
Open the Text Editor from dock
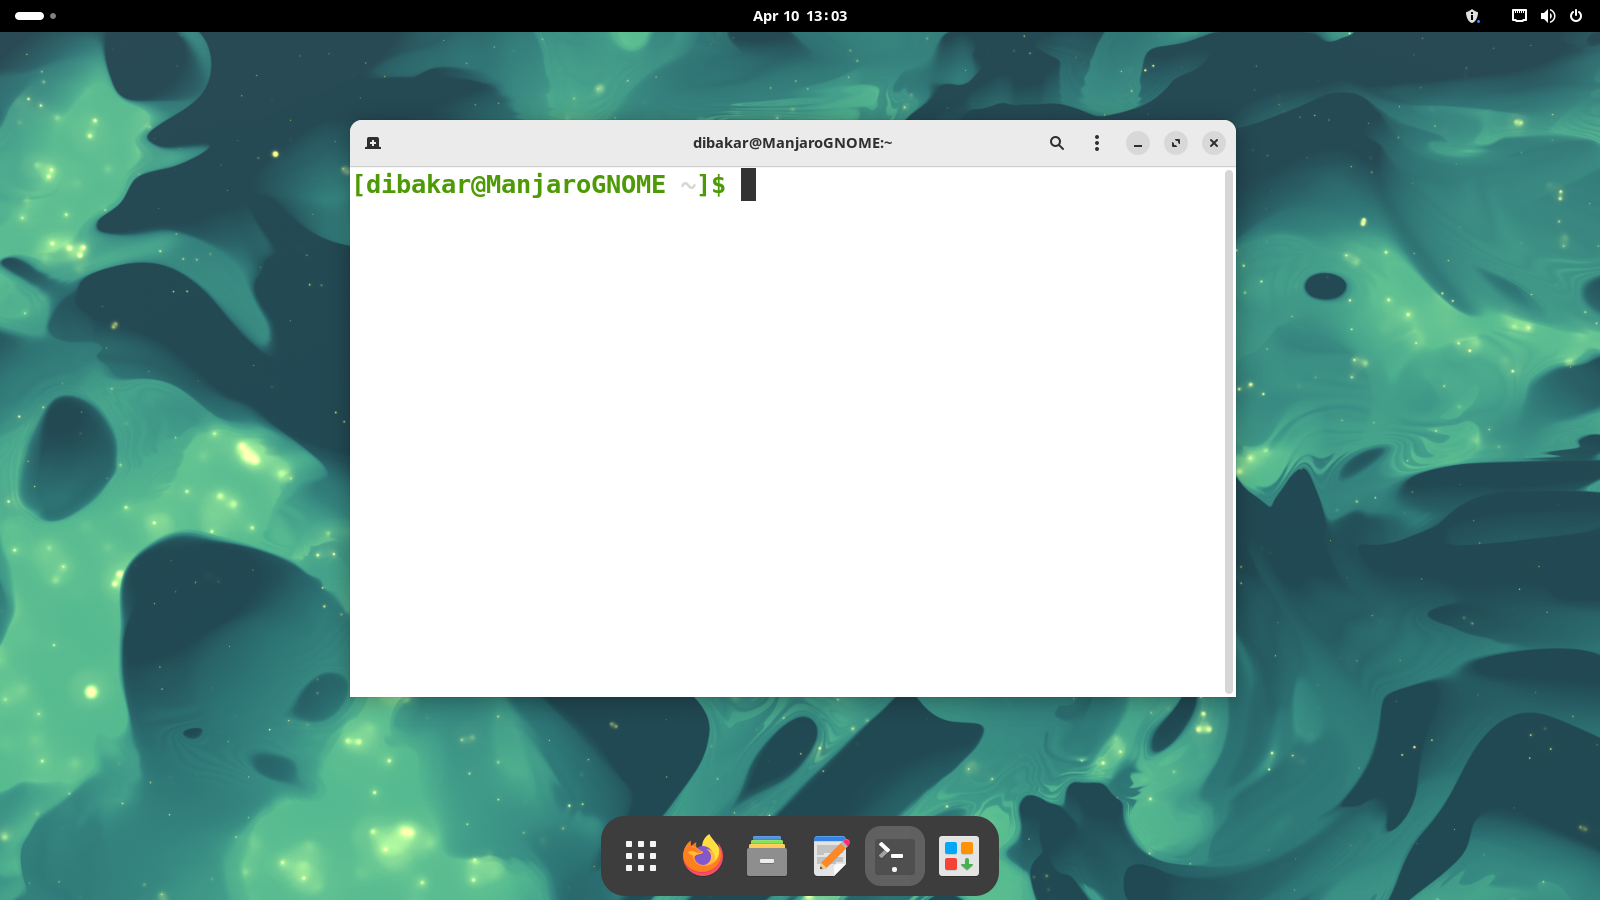pos(831,856)
